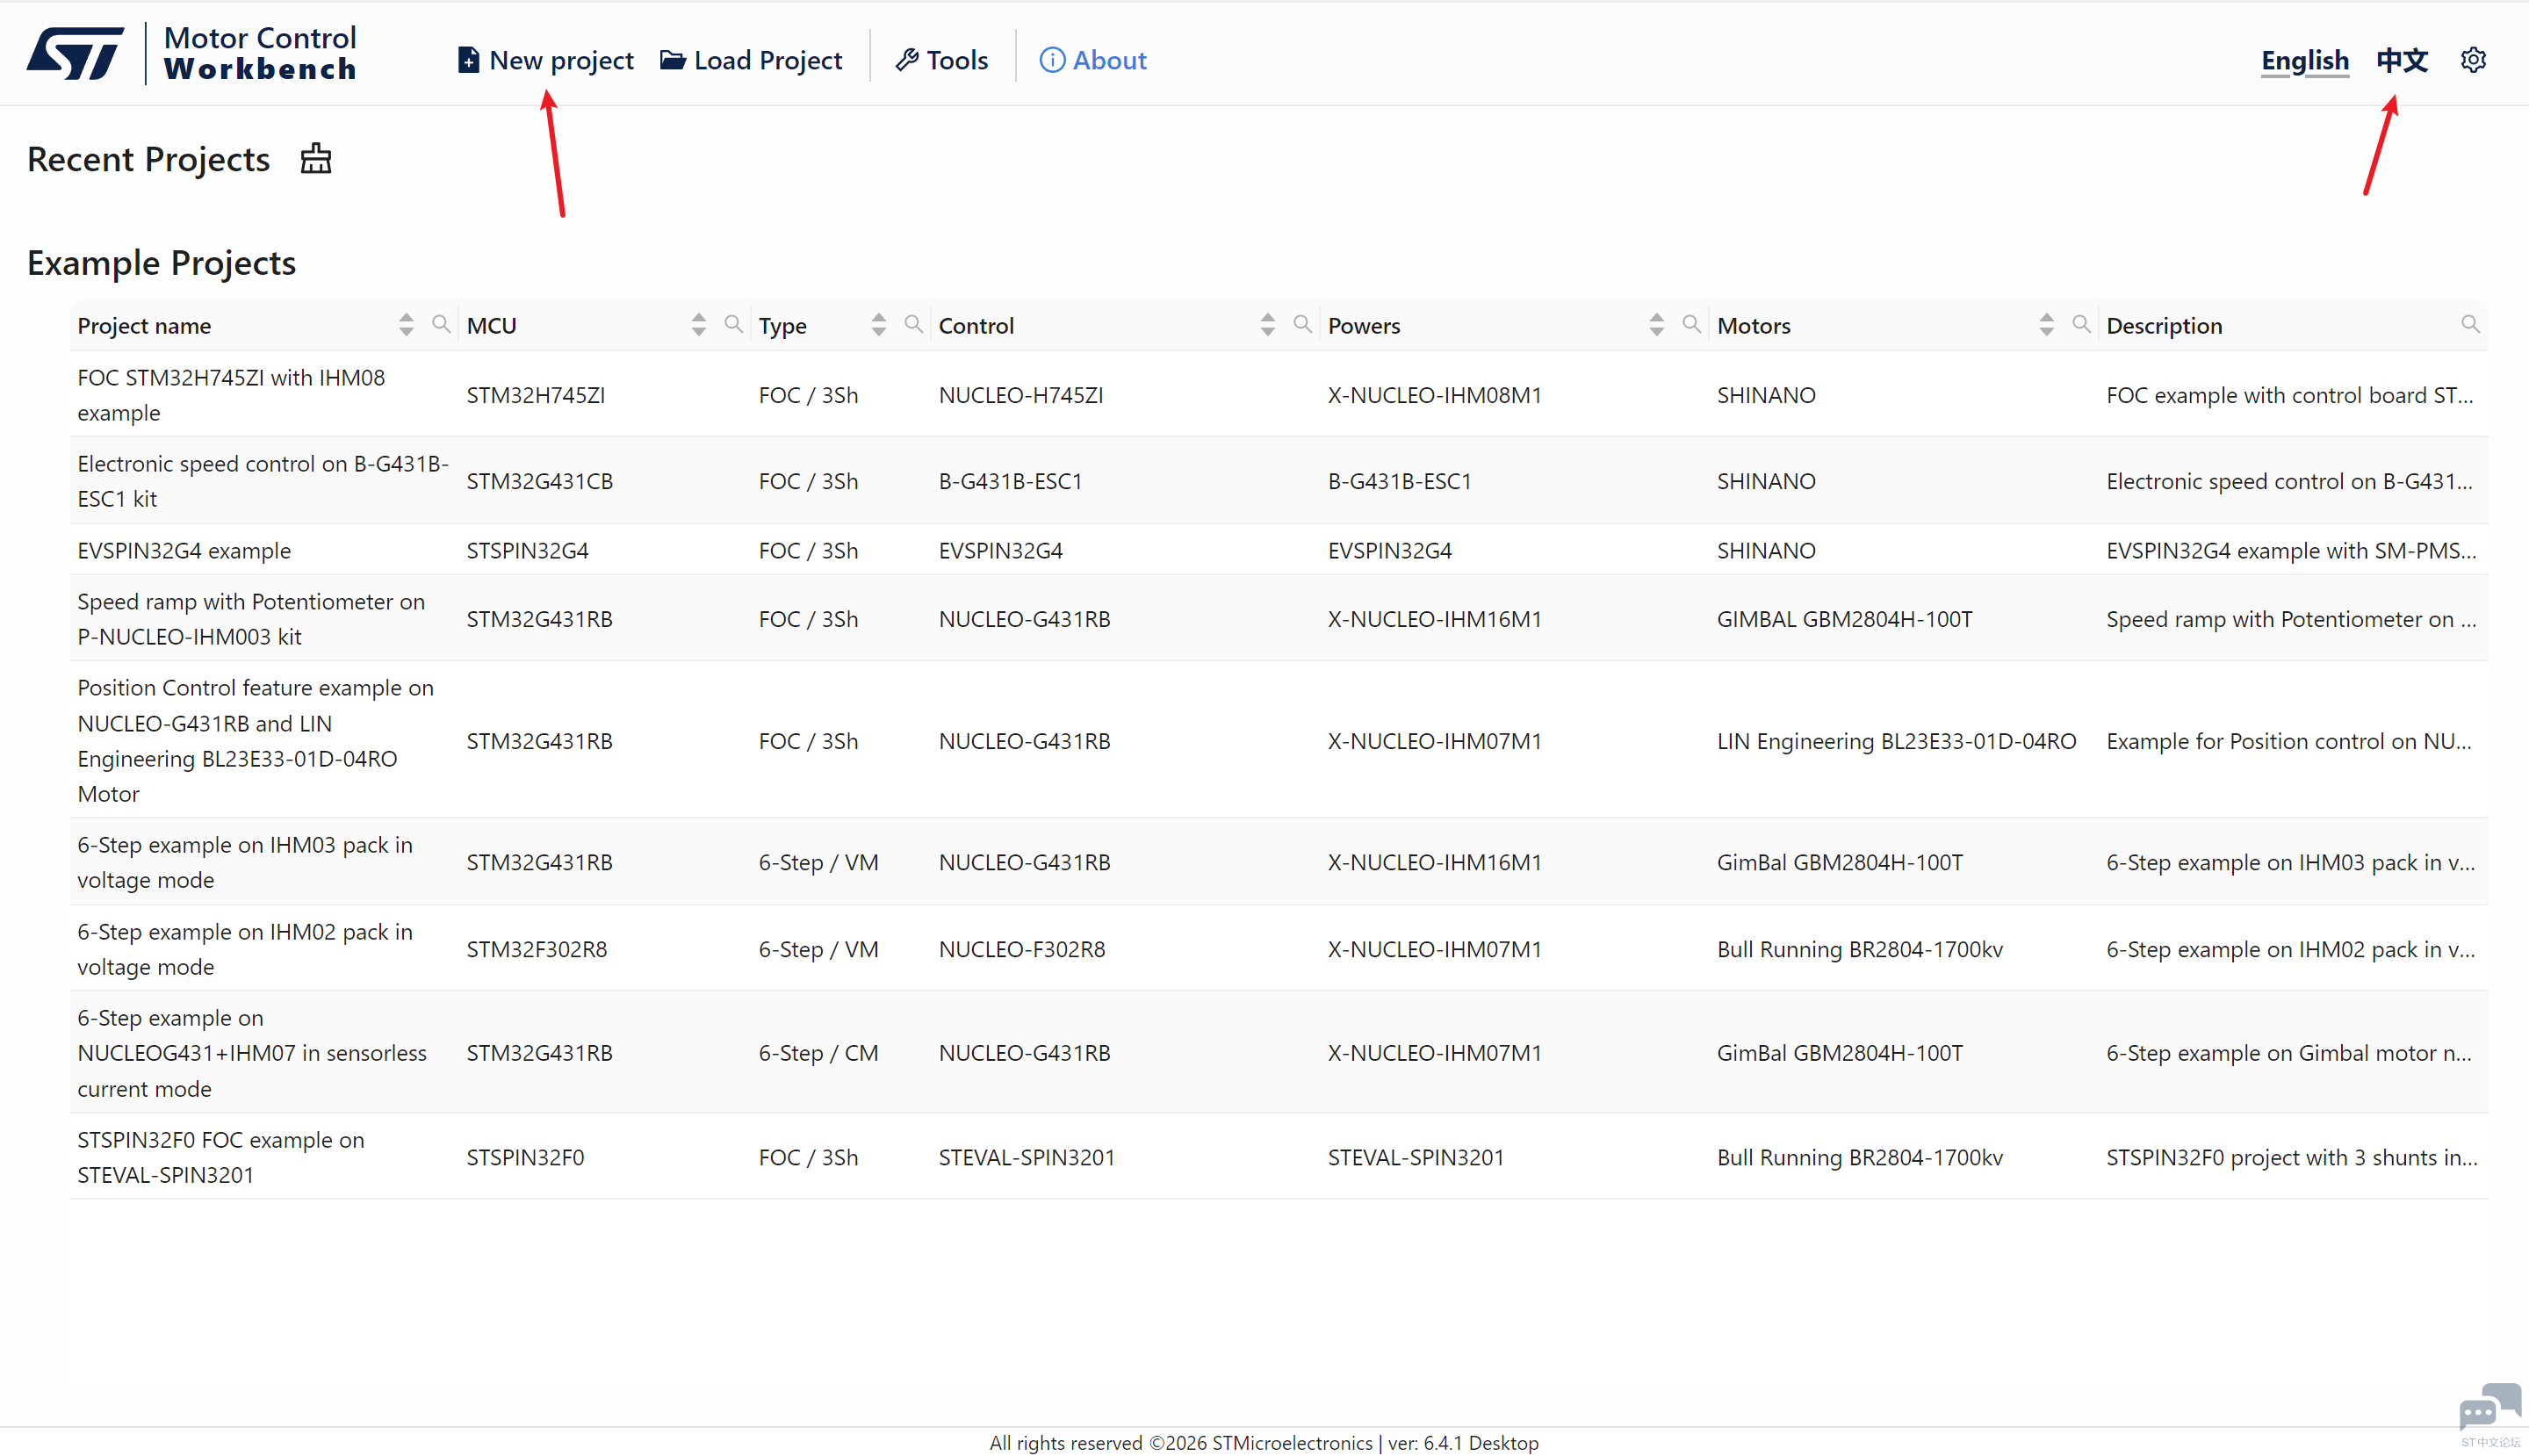The height and width of the screenshot is (1456, 2529).
Task: Open Electronic speed control on B-G431B-ESC1 kit
Action: point(263,481)
